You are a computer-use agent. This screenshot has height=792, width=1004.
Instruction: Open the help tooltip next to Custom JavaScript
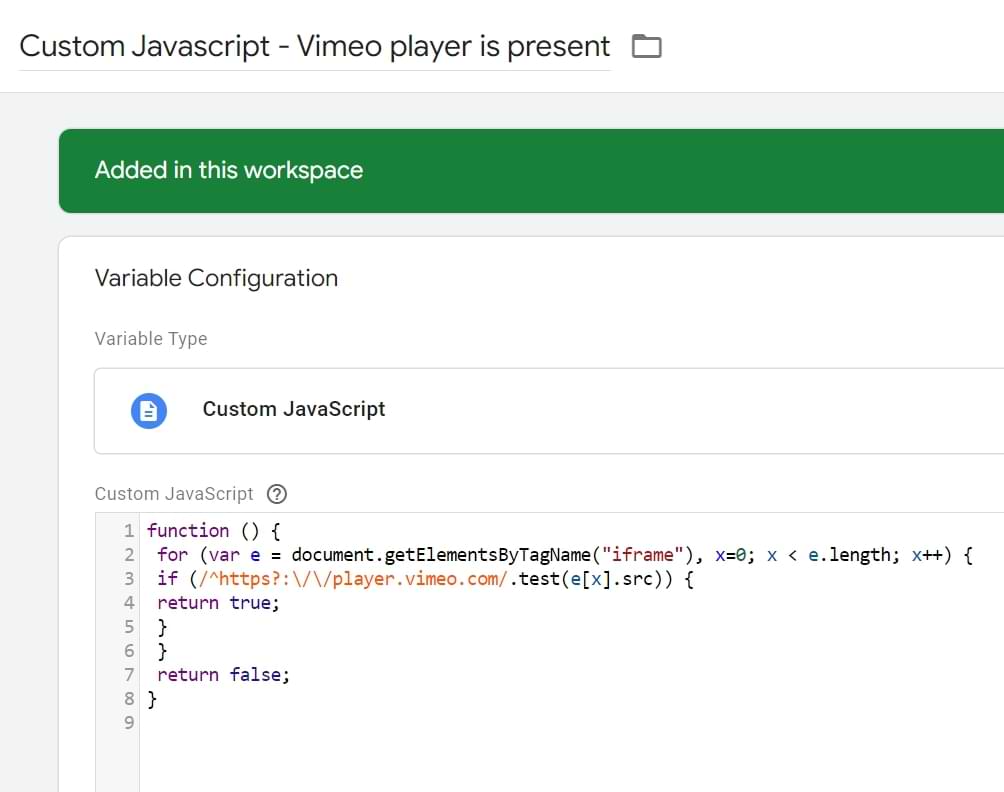pos(277,494)
